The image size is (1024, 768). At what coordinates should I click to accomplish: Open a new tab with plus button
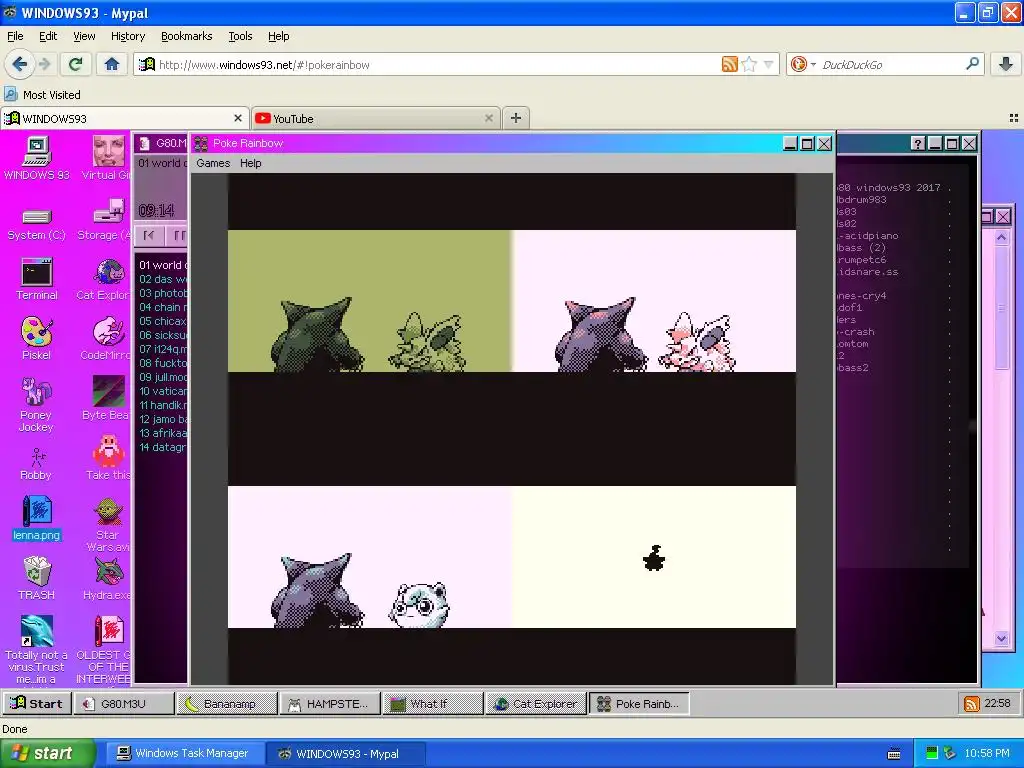516,118
